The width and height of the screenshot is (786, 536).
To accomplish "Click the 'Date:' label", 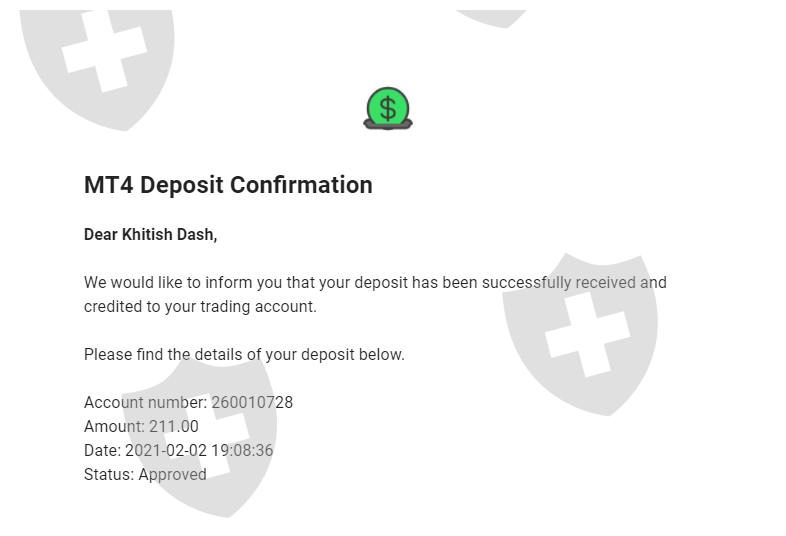I will point(102,451).
